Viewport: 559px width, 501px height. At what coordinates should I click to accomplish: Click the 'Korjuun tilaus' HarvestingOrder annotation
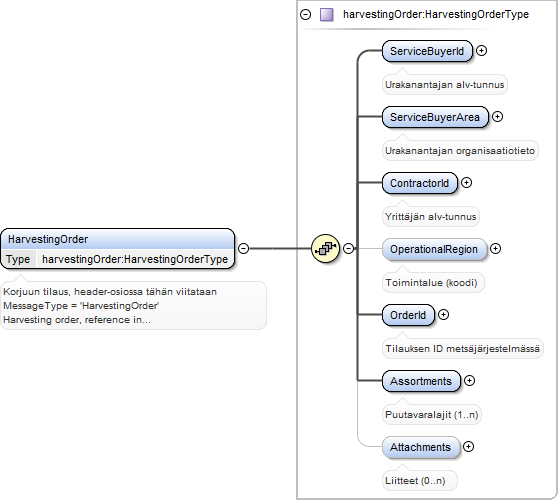coord(133,306)
